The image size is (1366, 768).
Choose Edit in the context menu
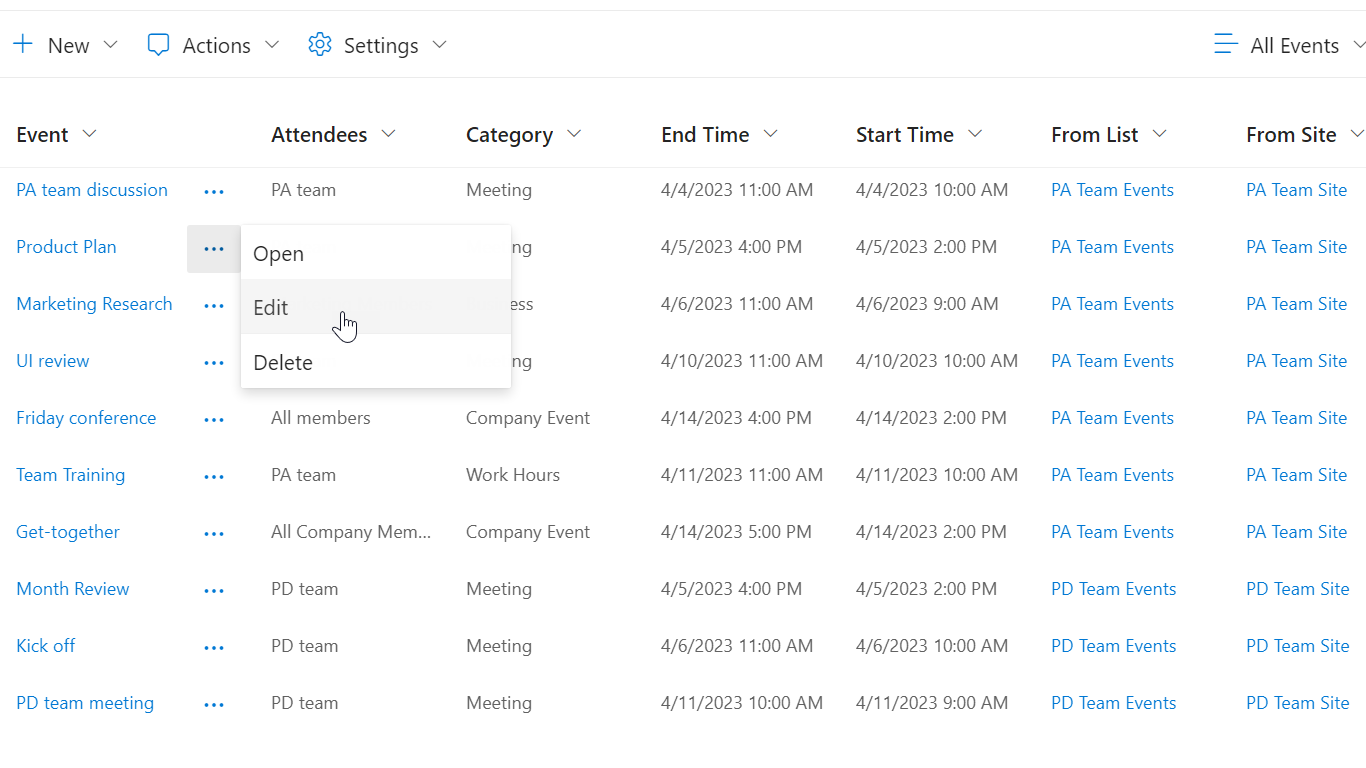(271, 308)
